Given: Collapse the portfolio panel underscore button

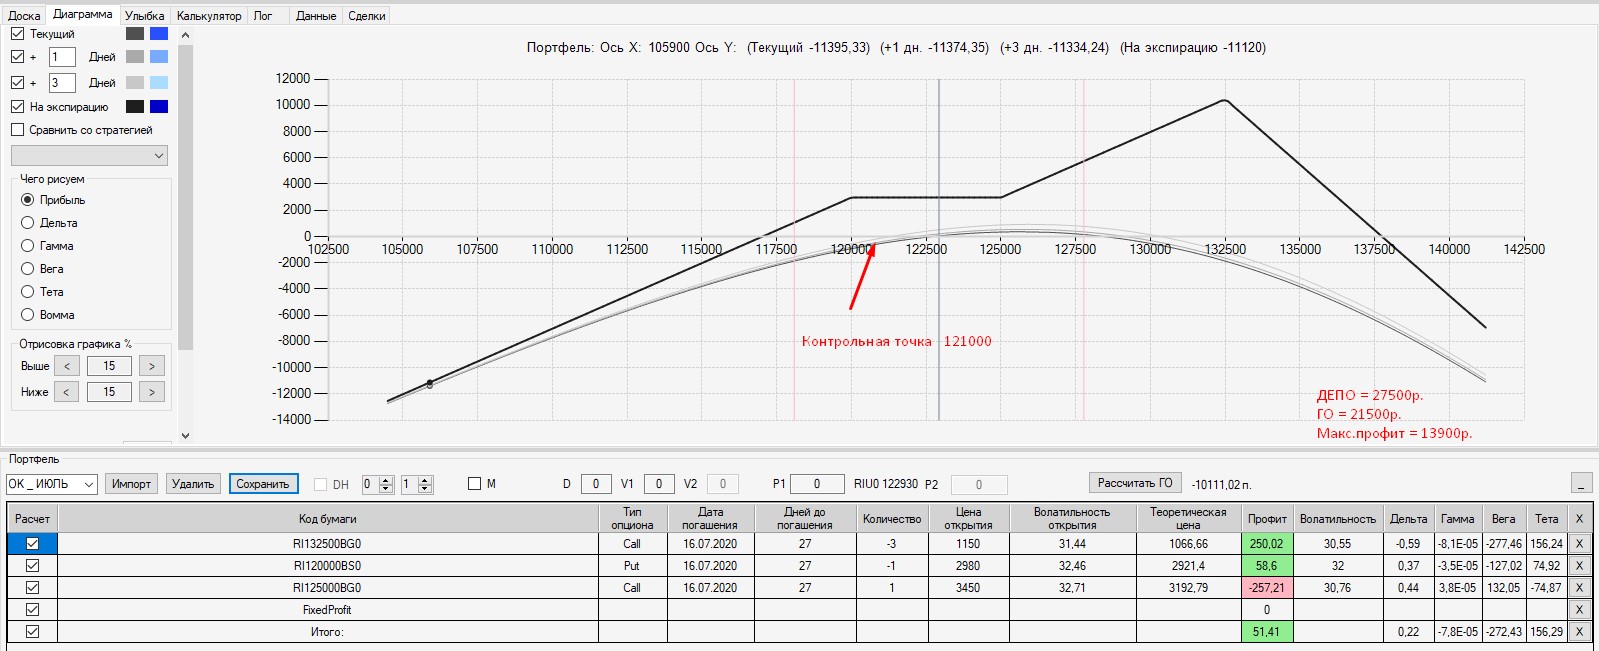Looking at the screenshot, I should tap(1581, 483).
